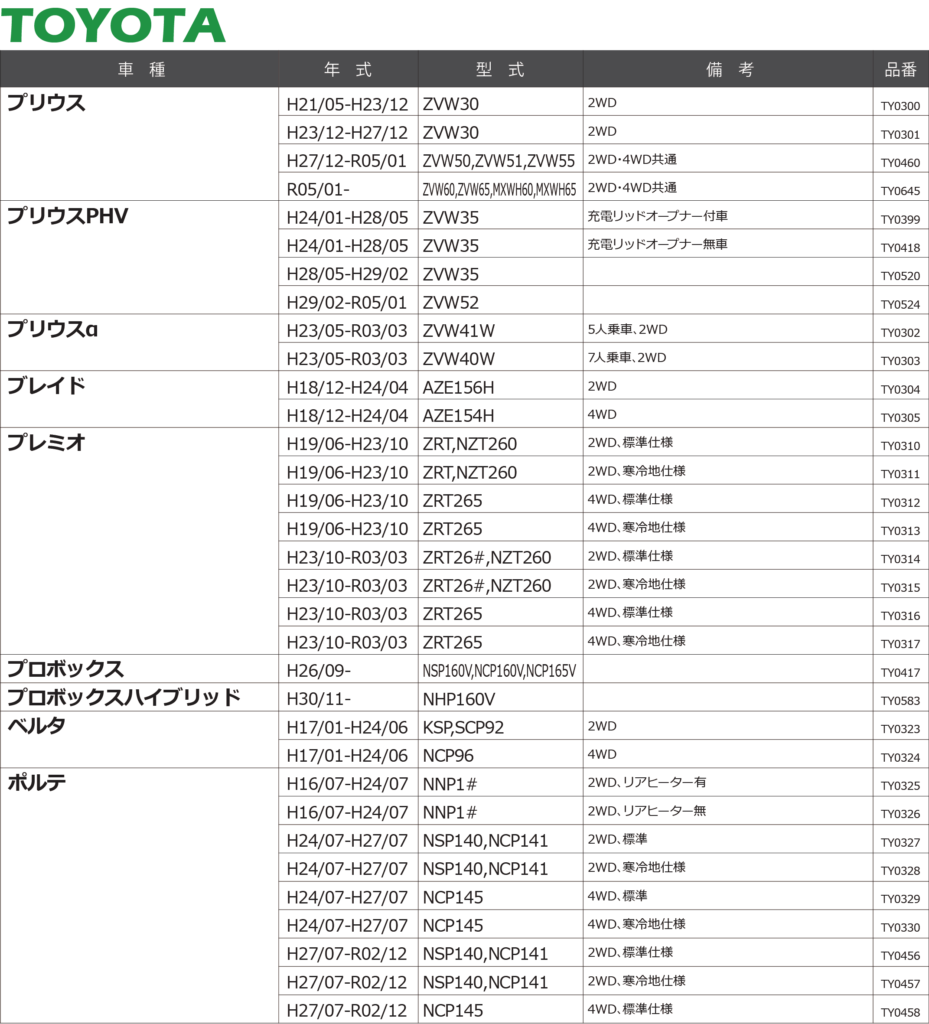
Task: Select the プリウスα vehicle name cell
Action: click(x=52, y=329)
